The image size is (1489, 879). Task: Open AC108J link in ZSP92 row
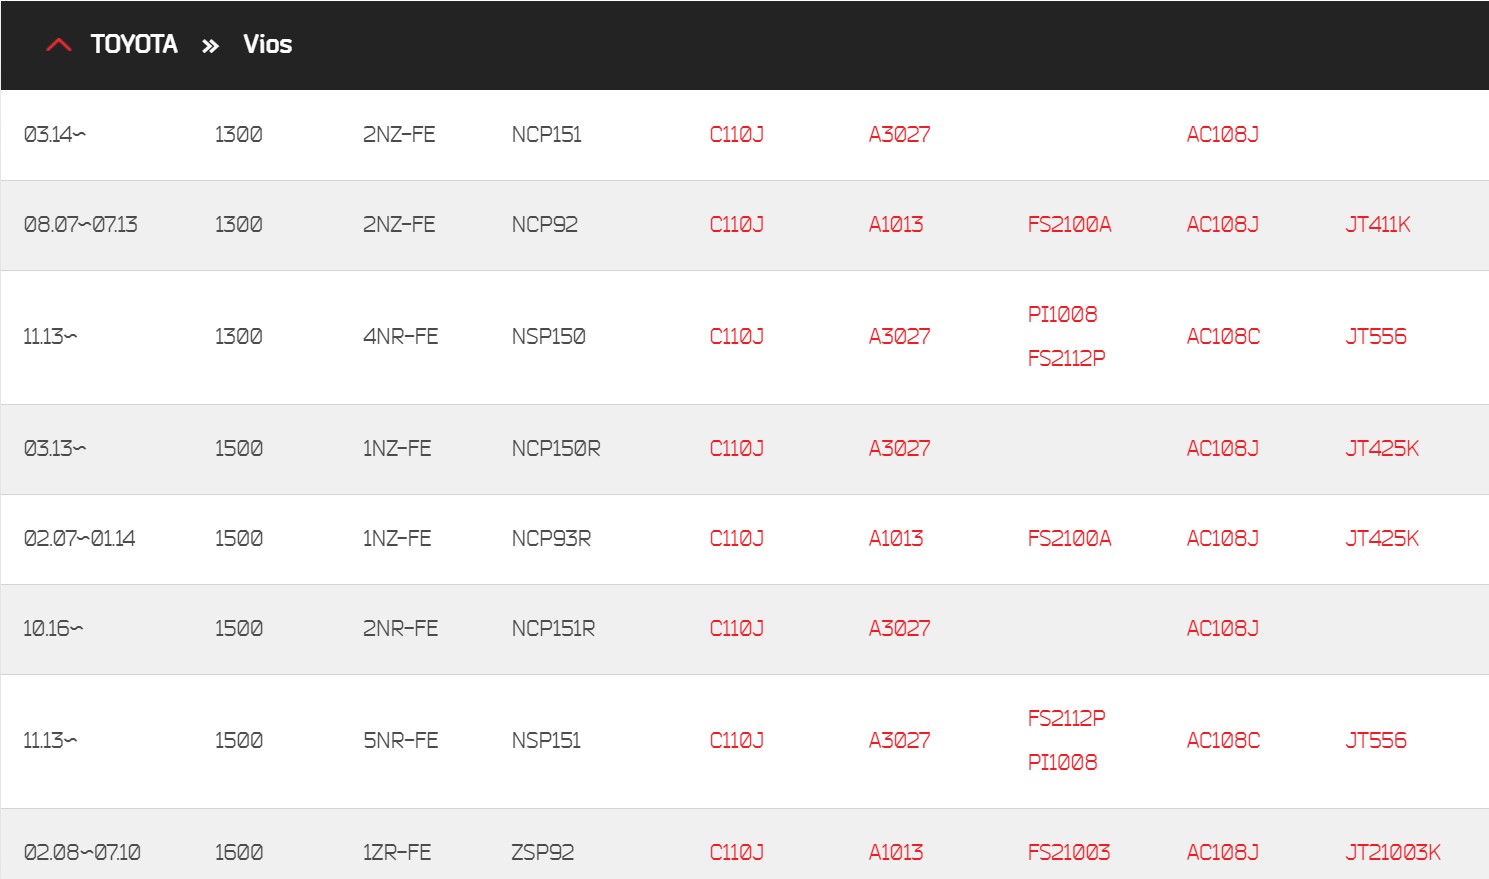point(1222,853)
